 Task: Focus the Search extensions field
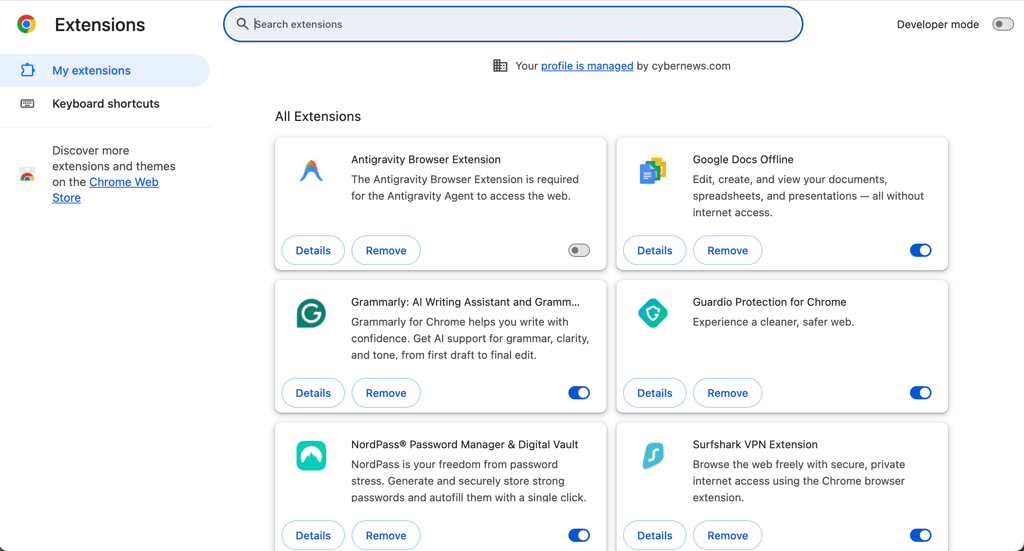pos(513,24)
